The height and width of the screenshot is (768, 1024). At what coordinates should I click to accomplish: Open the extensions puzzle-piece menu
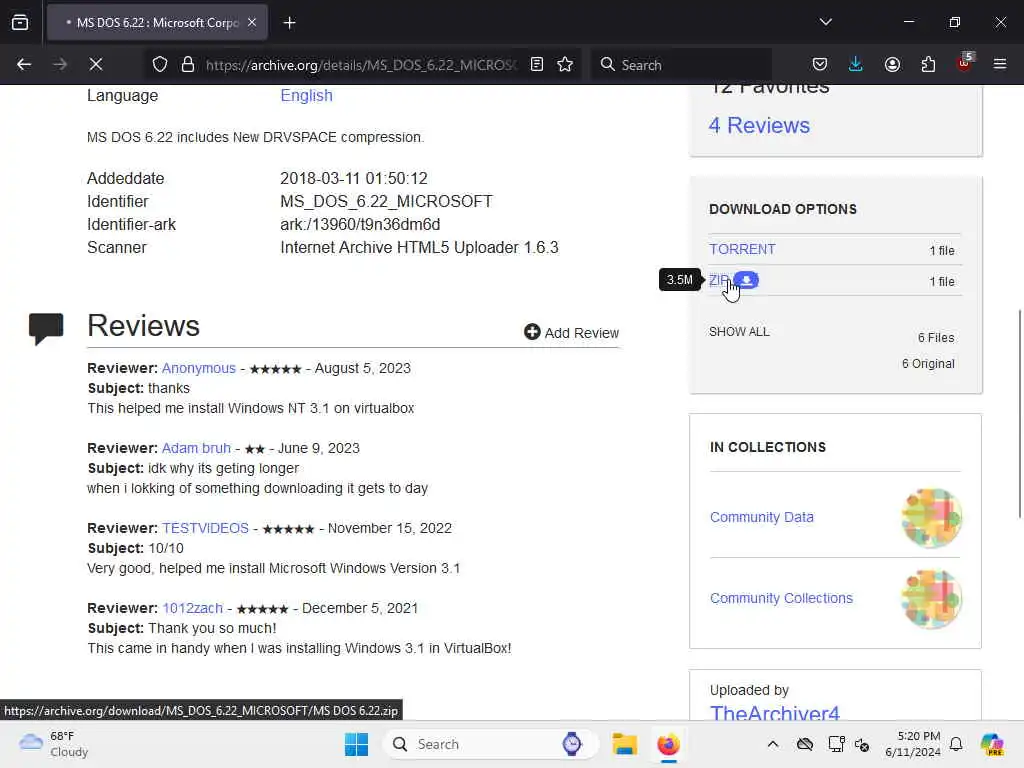click(x=928, y=64)
